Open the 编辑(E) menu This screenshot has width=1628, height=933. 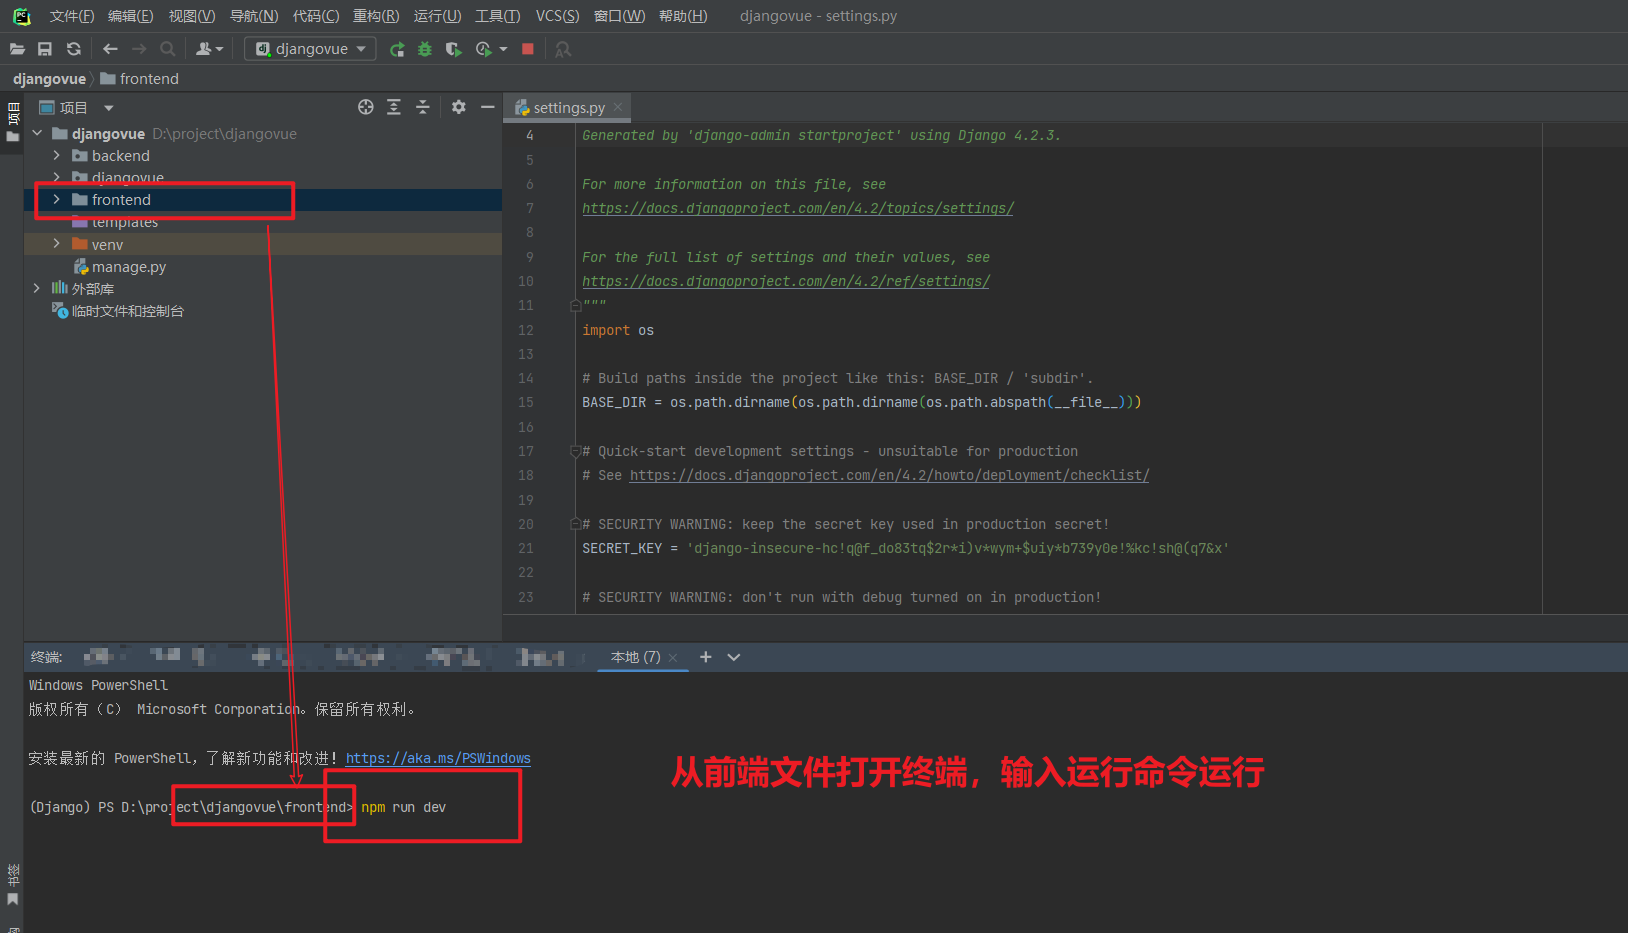pyautogui.click(x=131, y=16)
